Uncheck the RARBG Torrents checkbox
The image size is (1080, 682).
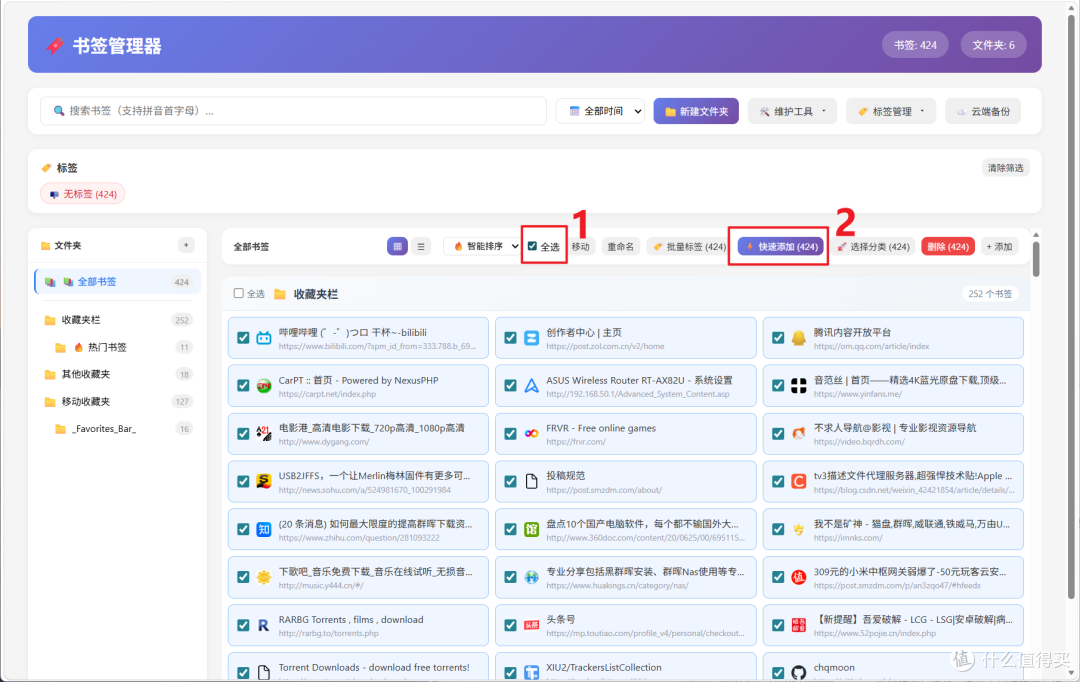(243, 625)
